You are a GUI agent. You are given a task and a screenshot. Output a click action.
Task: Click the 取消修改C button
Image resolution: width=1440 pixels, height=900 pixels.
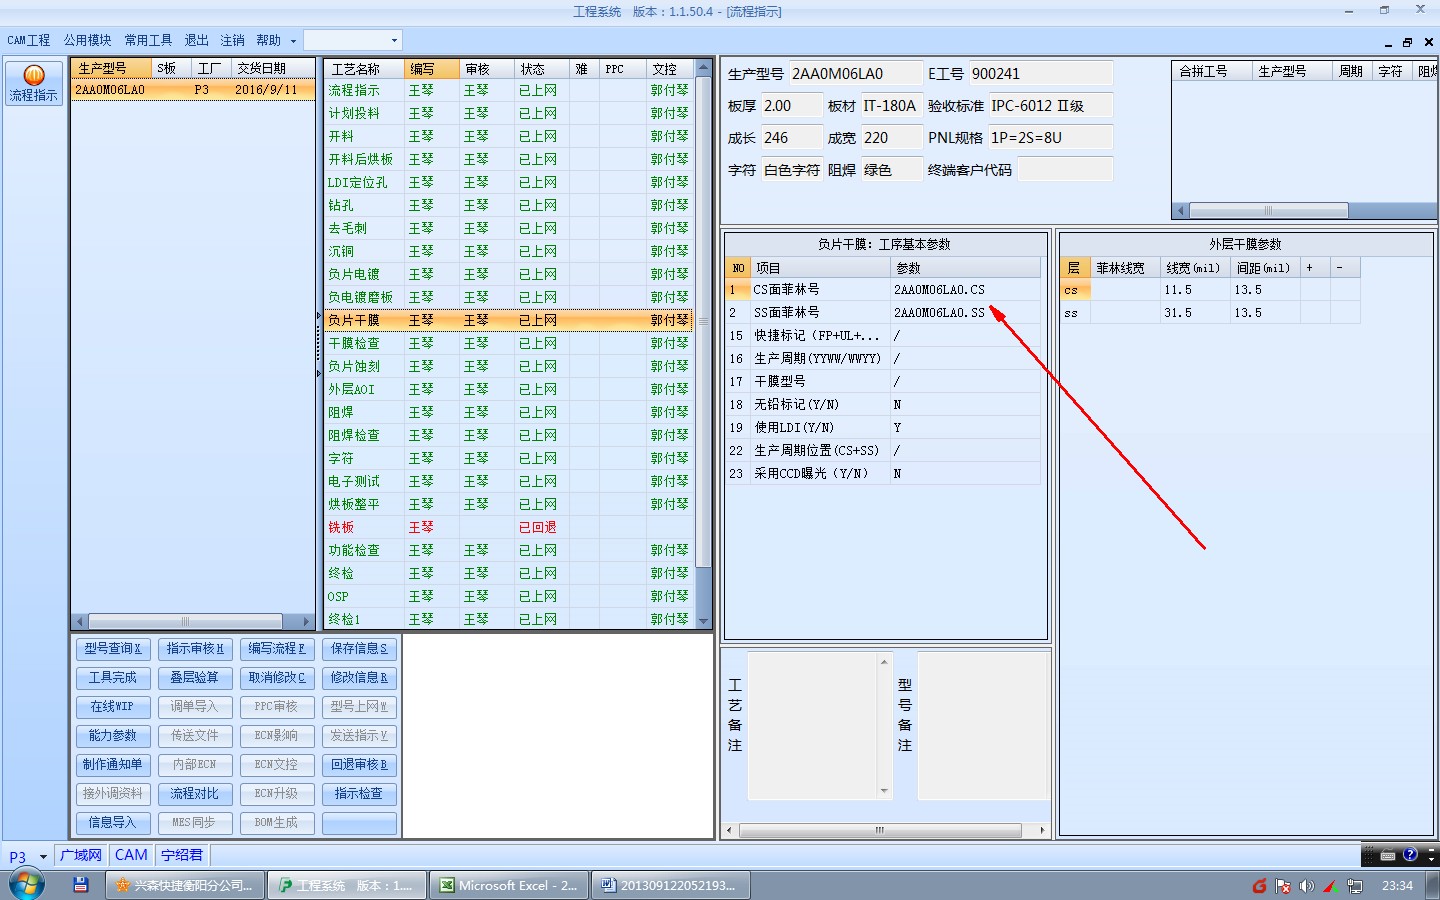(x=277, y=678)
